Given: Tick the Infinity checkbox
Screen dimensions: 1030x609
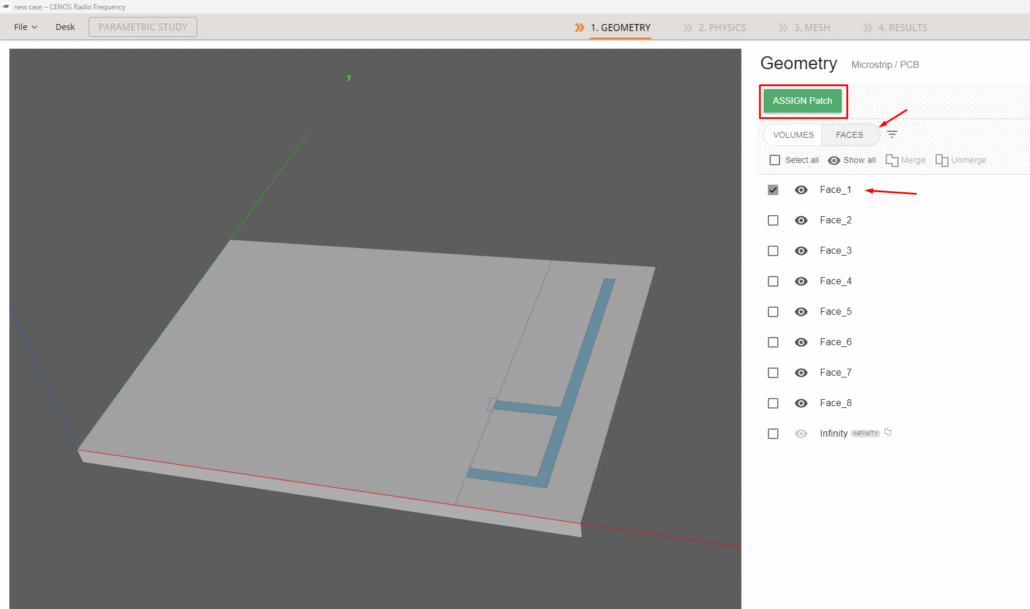Looking at the screenshot, I should (773, 434).
